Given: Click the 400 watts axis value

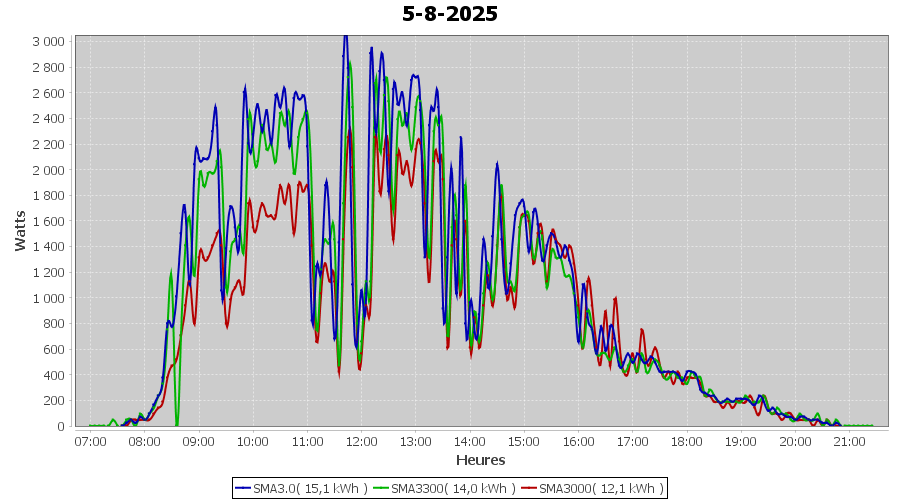Looking at the screenshot, I should point(54,375).
